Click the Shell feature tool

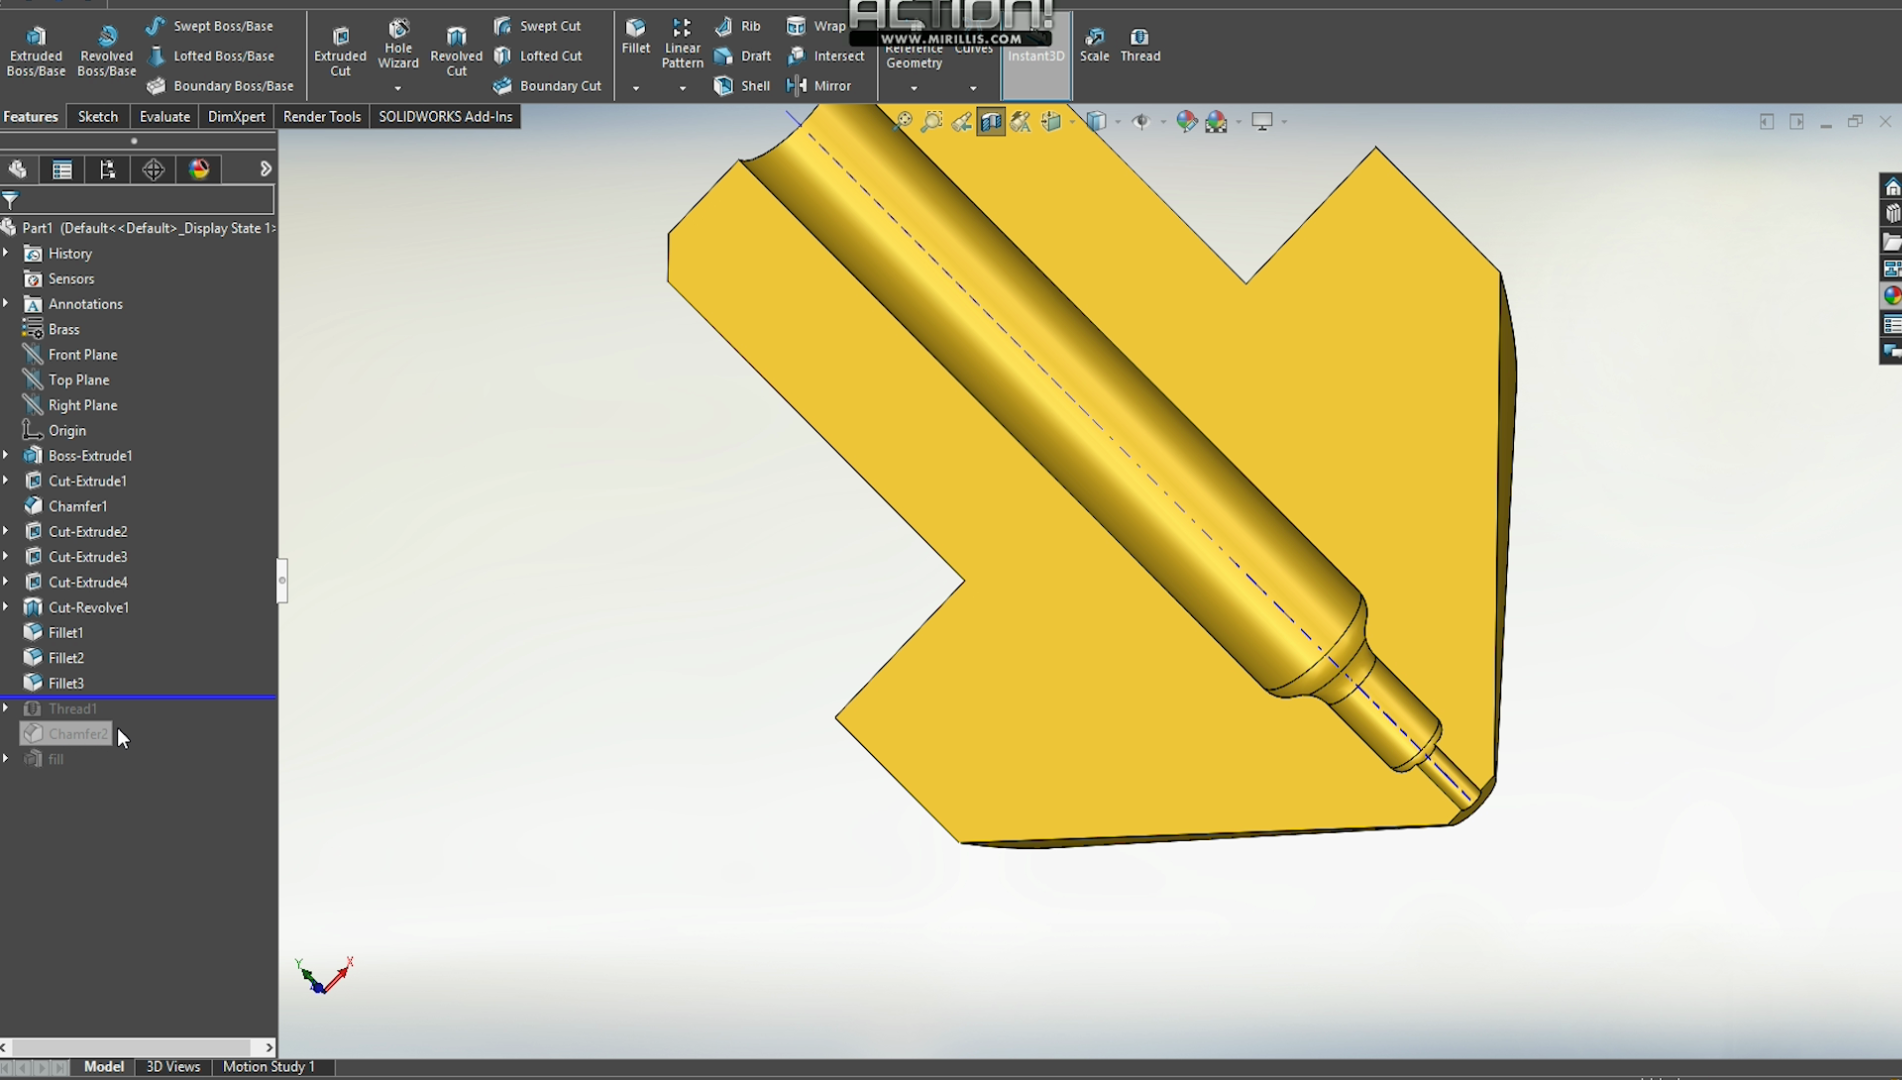[742, 86]
